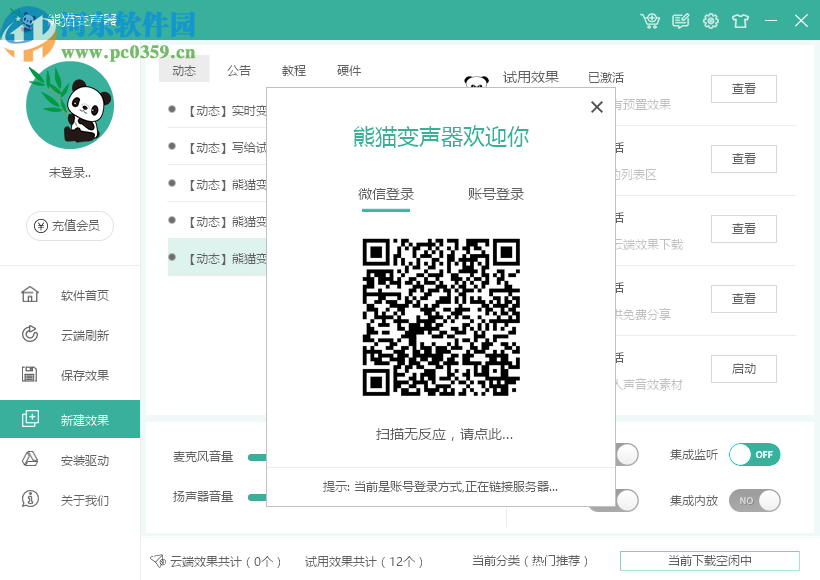Toggle the 集成内放 NO switch

pos(755,501)
